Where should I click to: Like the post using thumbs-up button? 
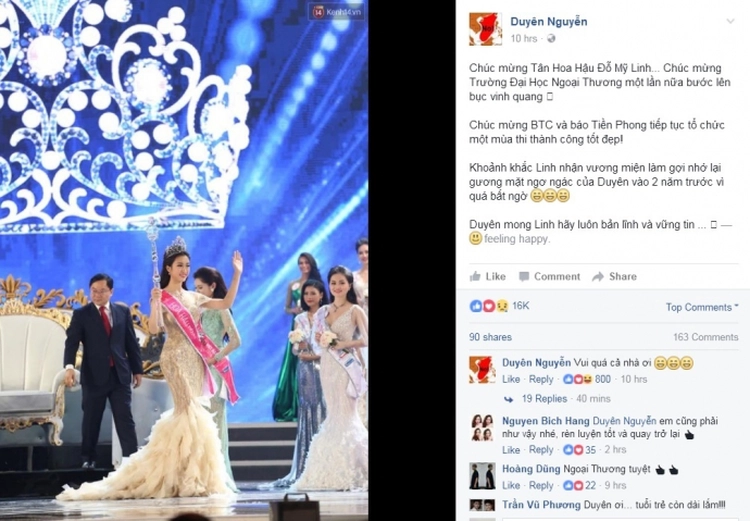pyautogui.click(x=487, y=277)
